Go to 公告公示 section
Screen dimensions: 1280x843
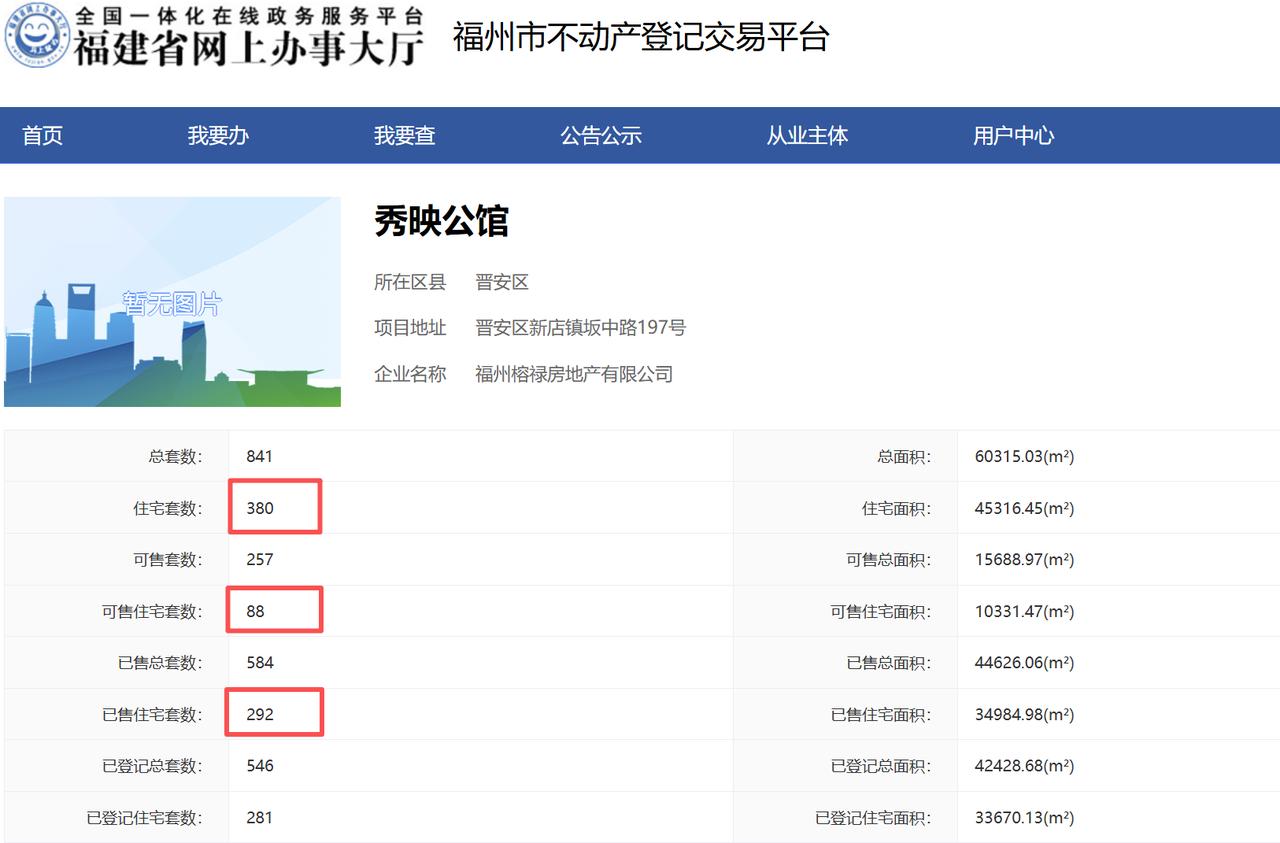601,136
